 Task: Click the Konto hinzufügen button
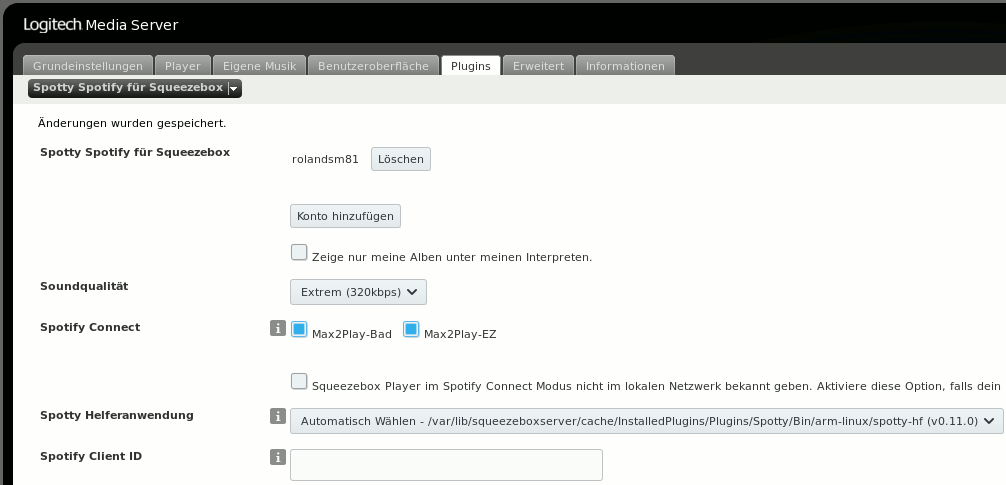click(x=345, y=216)
